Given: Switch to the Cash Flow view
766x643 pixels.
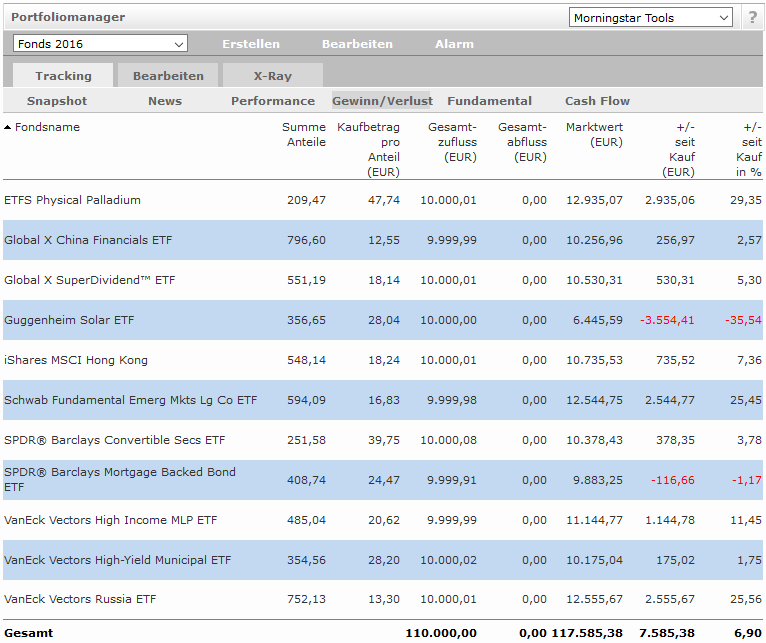Looking at the screenshot, I should pyautogui.click(x=597, y=101).
